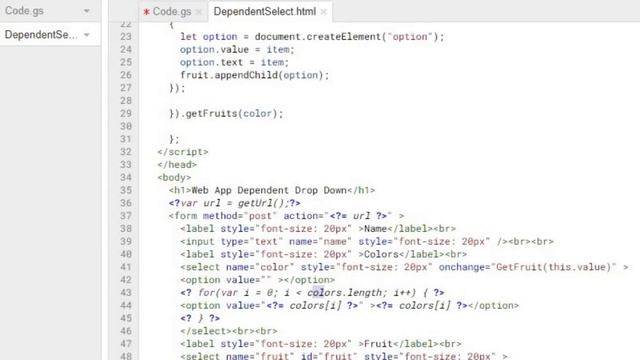Click line number 47 in the gutter
Viewport: 640px width, 360px height.
click(126, 344)
